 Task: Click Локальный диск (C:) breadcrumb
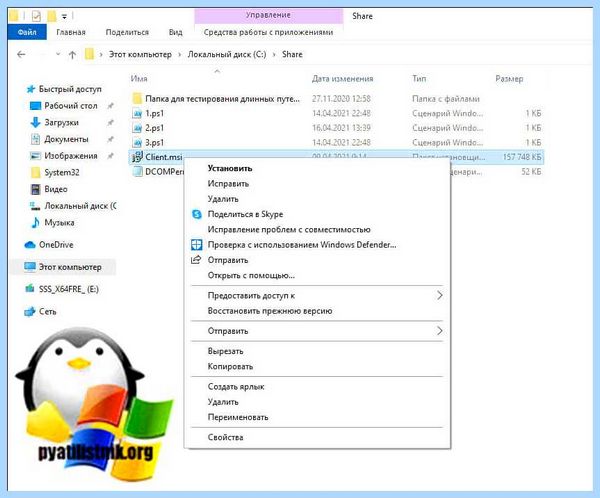tap(227, 54)
